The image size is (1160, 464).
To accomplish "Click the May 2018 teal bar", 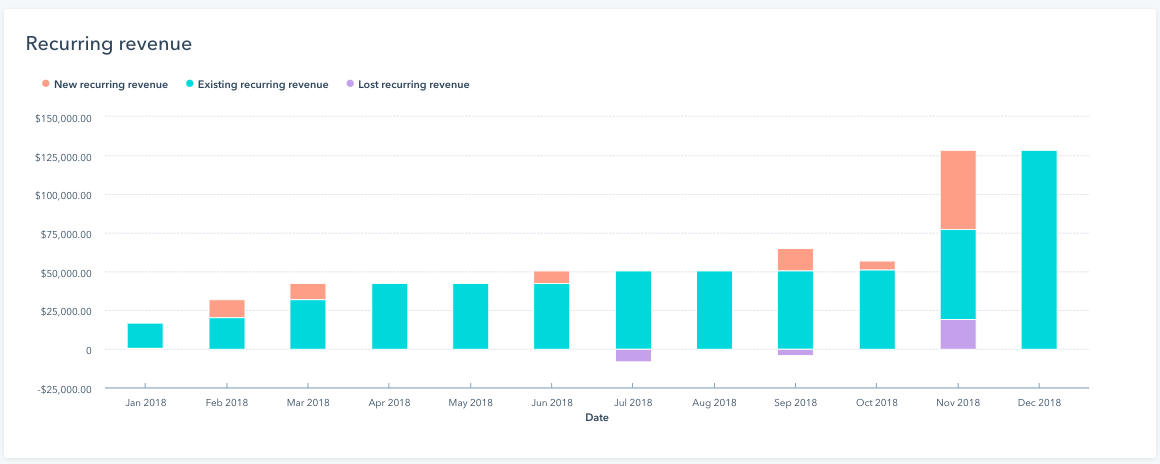I will (470, 316).
